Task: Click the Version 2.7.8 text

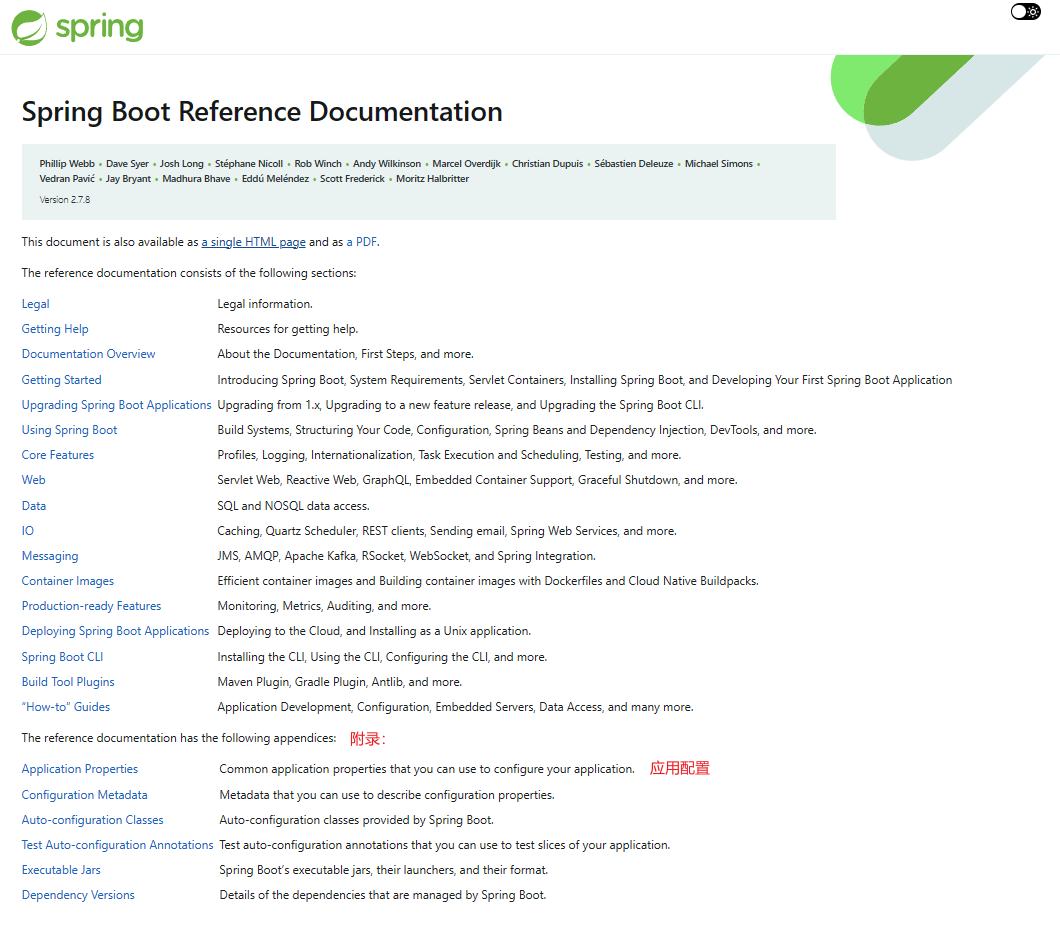Action: tap(64, 200)
